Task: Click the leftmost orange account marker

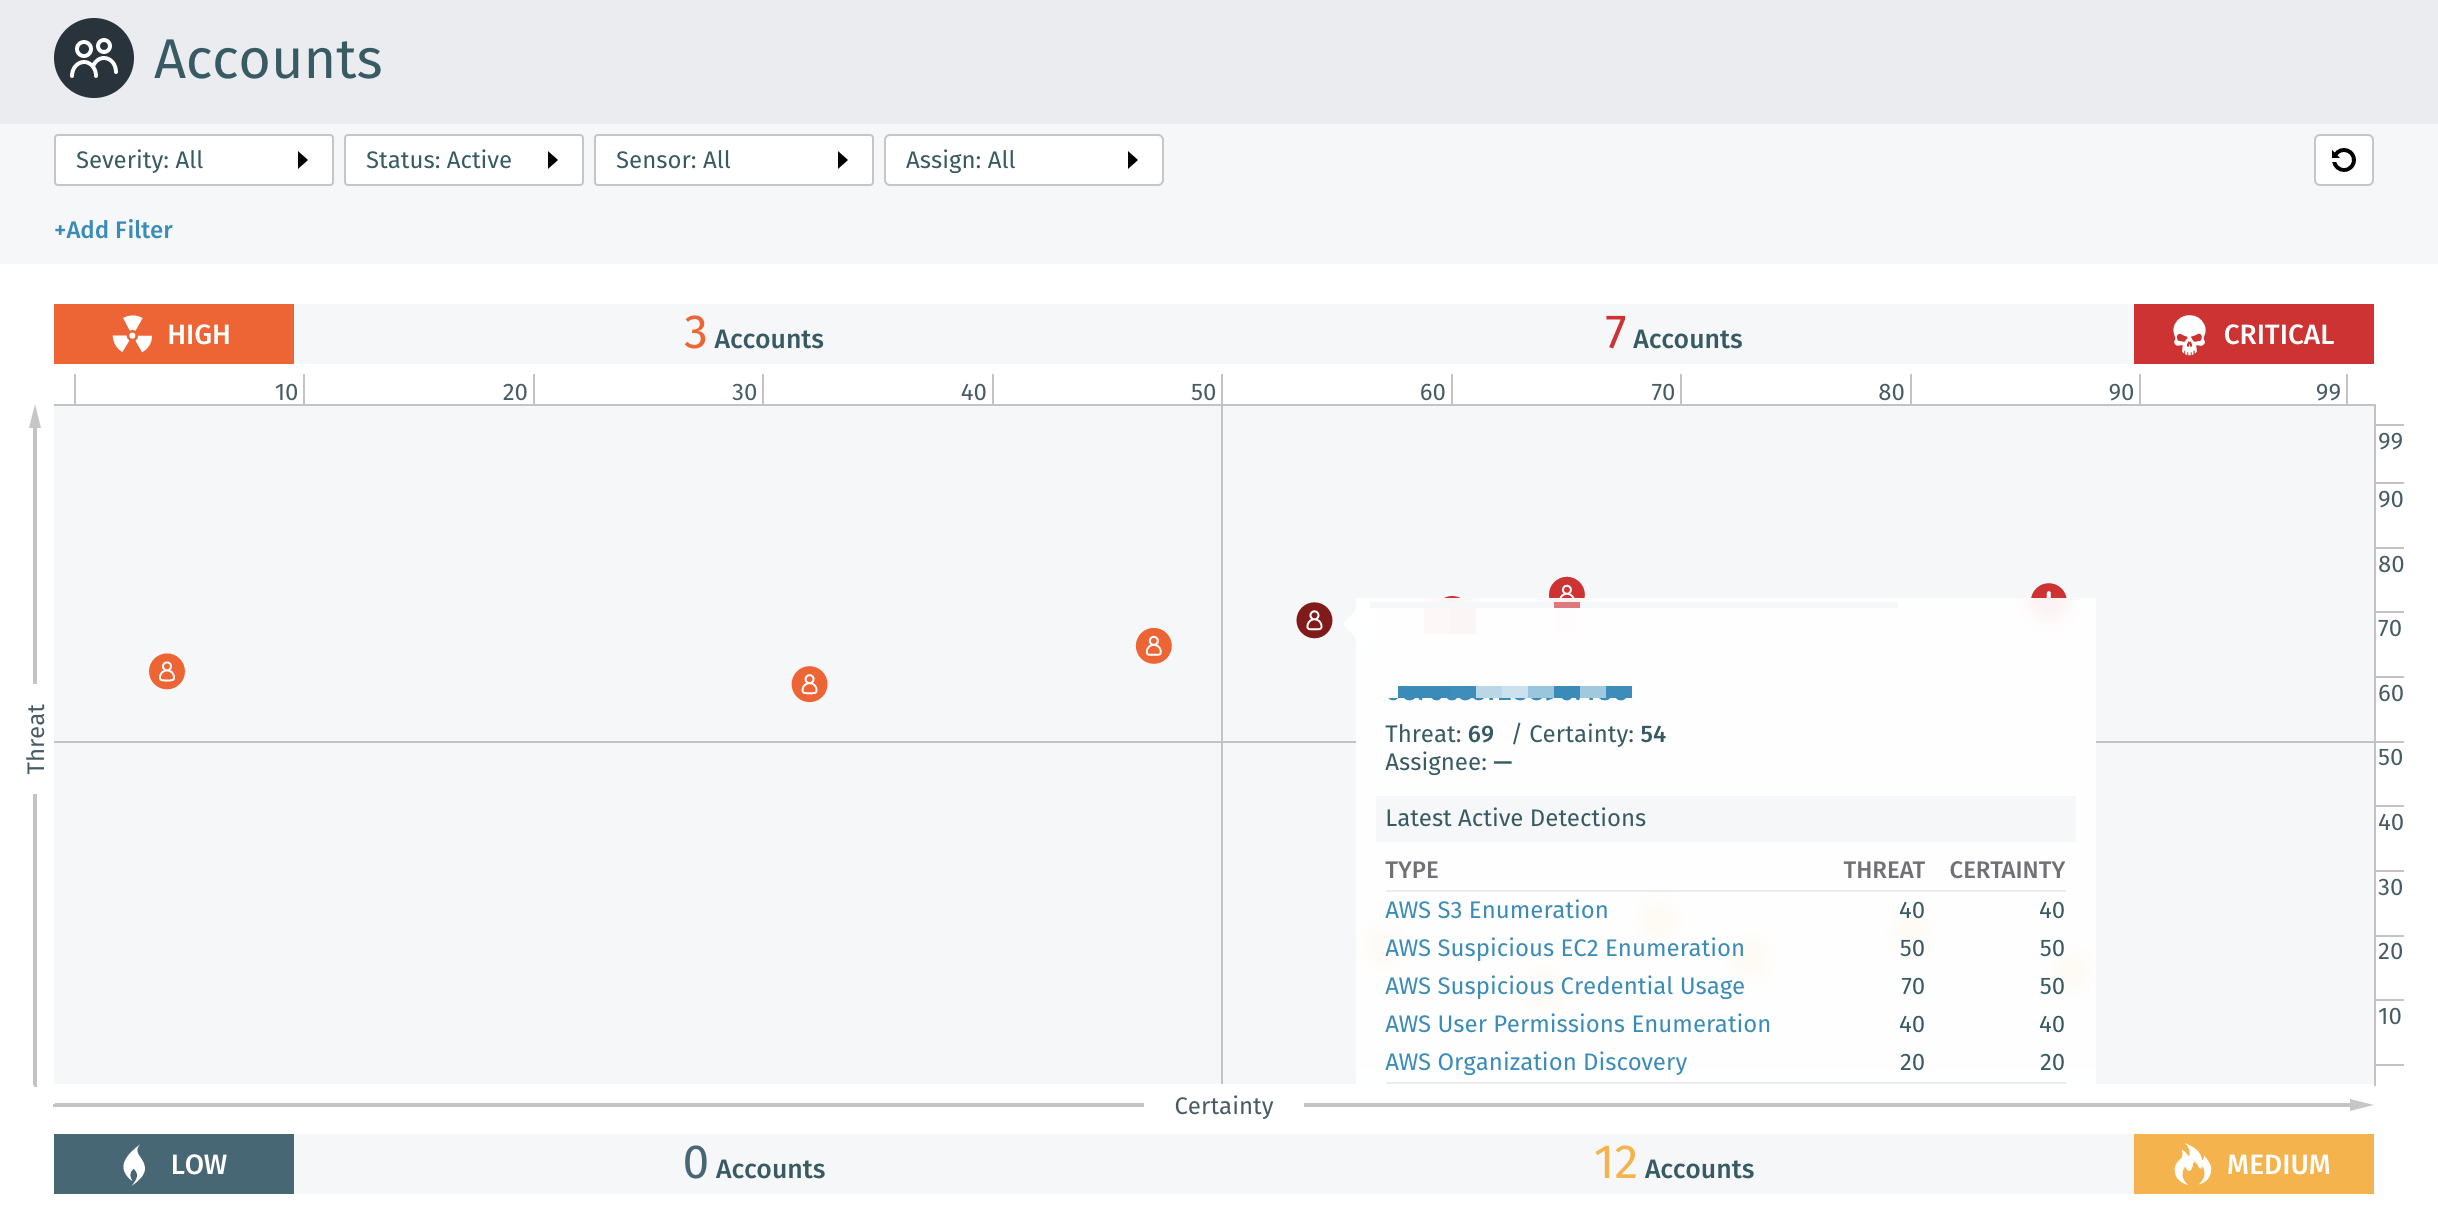Action: (167, 671)
